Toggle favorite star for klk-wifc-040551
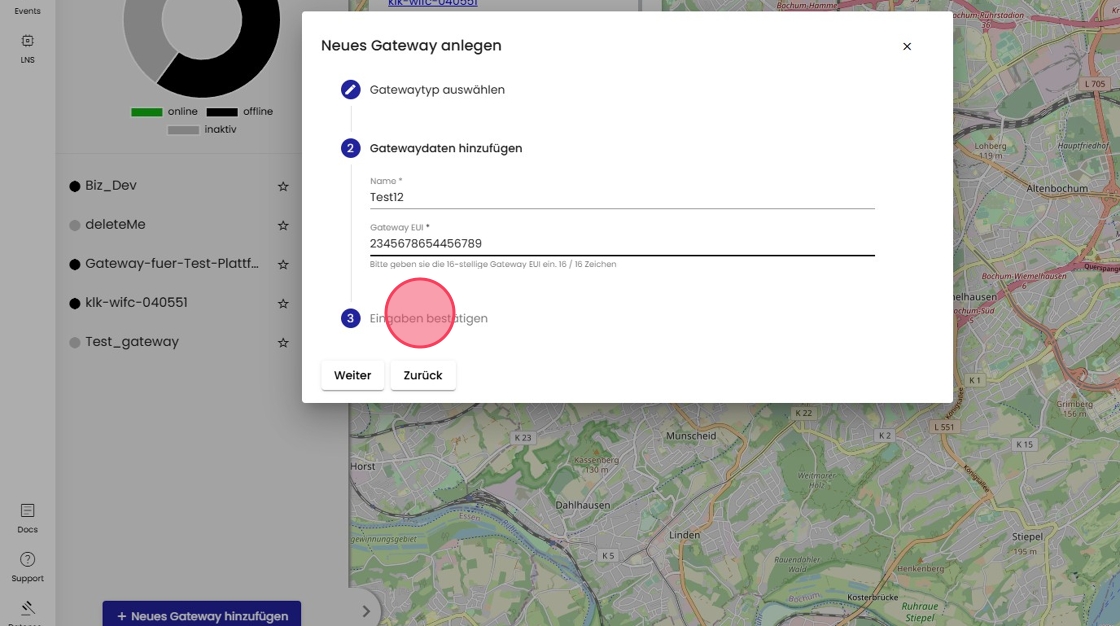The height and width of the screenshot is (626, 1120). (283, 304)
